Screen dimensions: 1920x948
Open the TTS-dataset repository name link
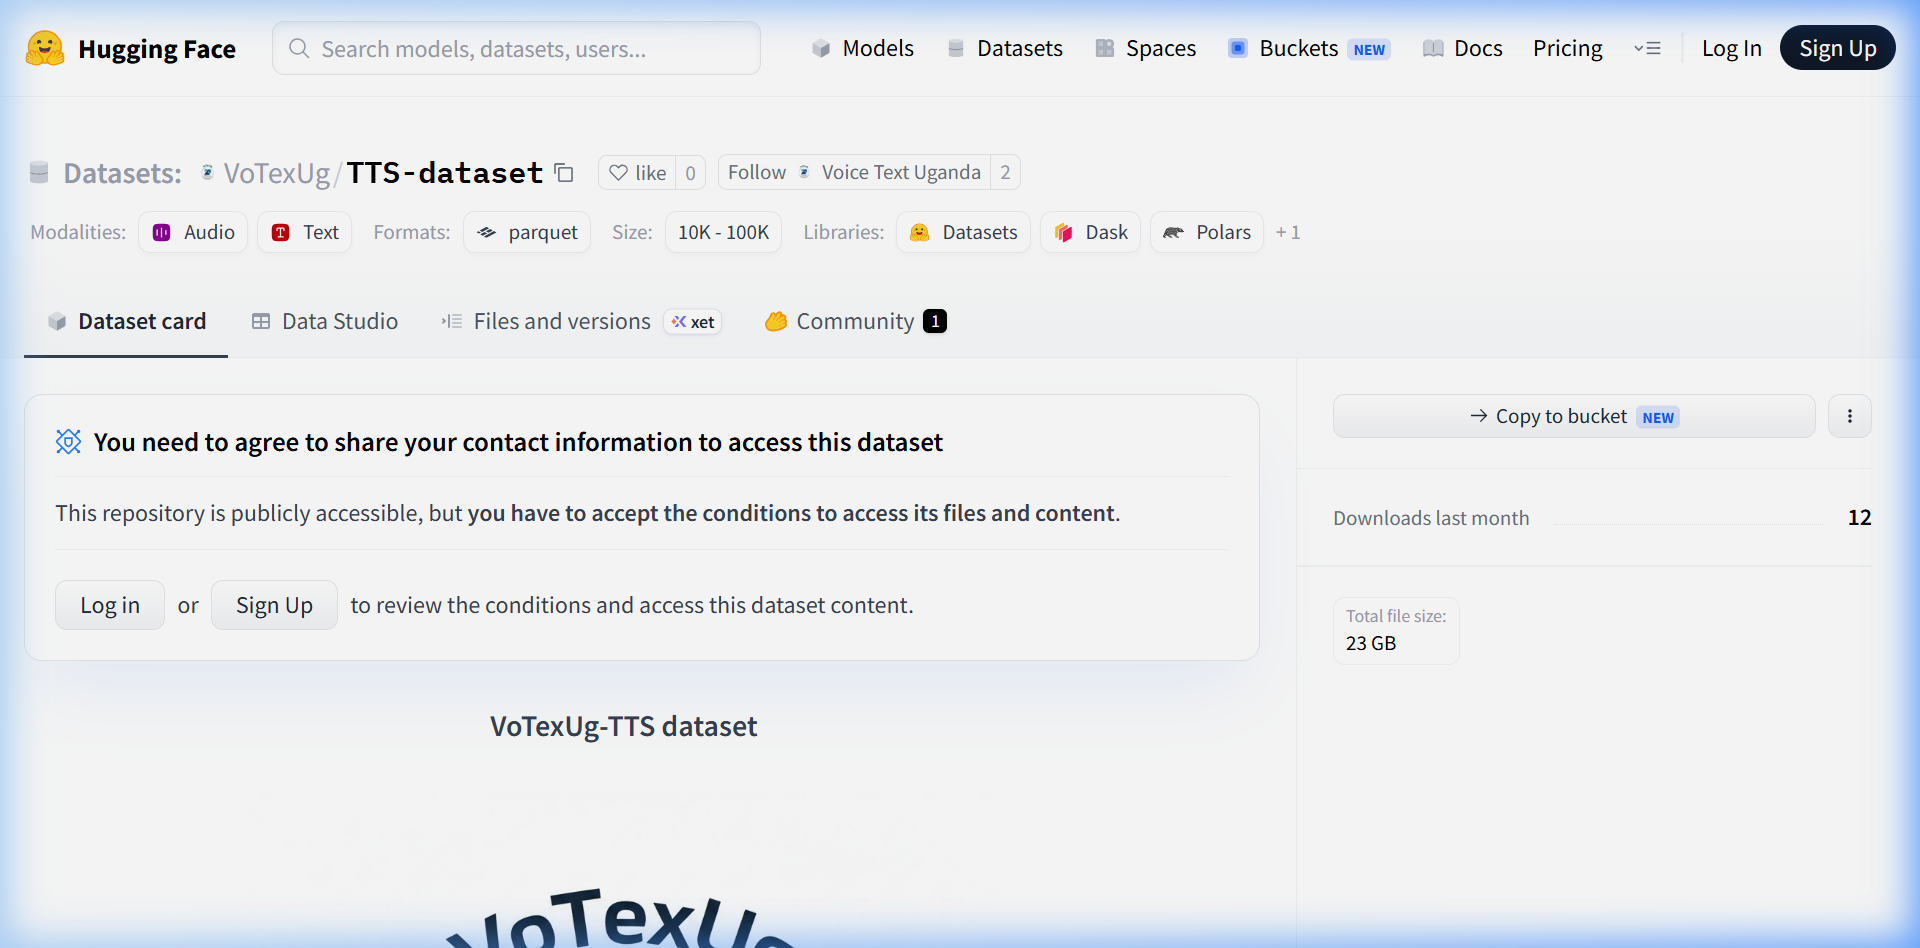click(x=445, y=173)
